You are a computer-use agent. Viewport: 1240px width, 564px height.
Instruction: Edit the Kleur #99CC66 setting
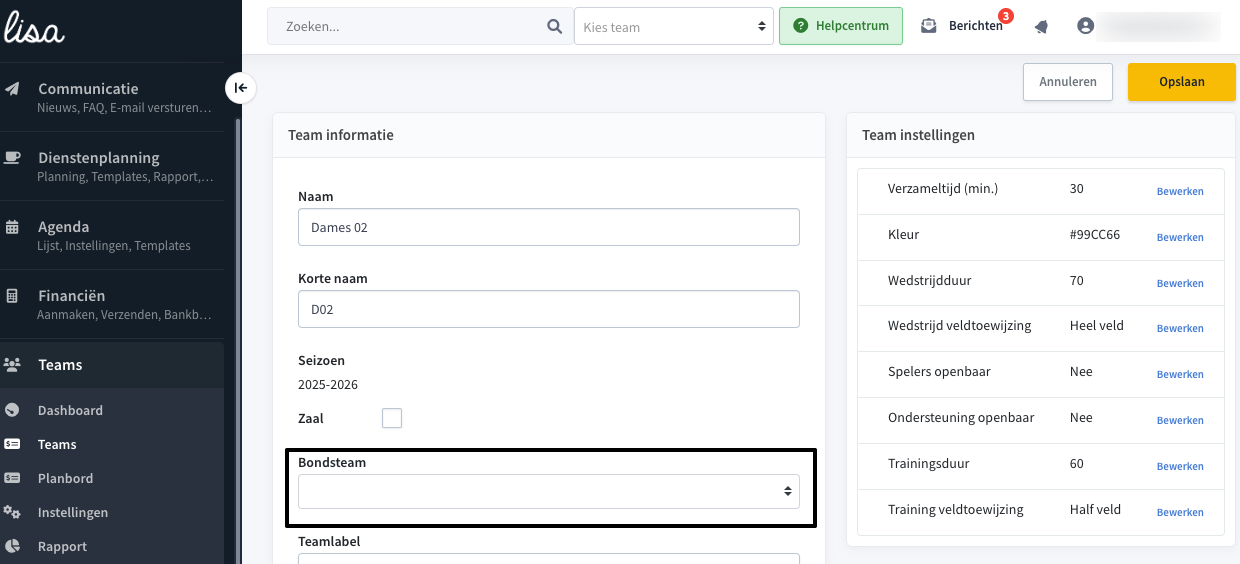click(x=1180, y=237)
